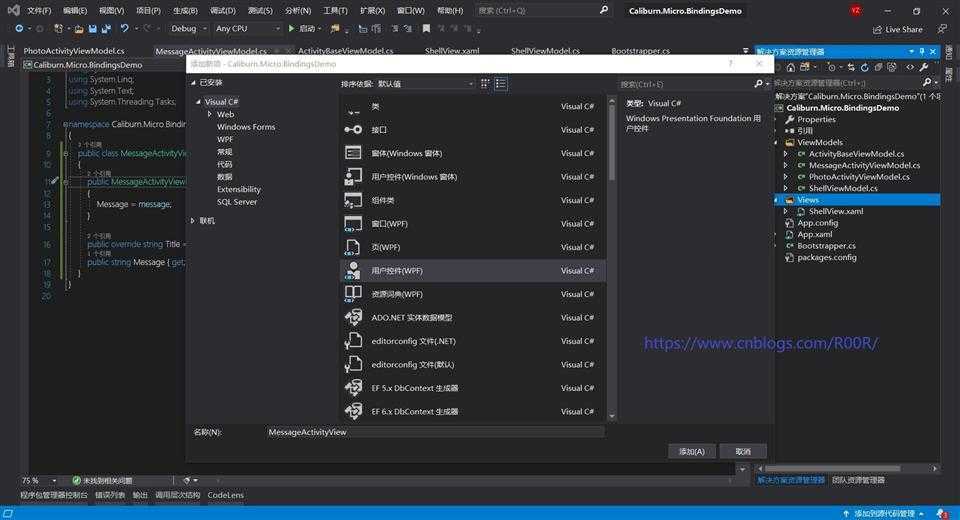Expand the Web category node
The width and height of the screenshot is (960, 520).
pos(210,115)
